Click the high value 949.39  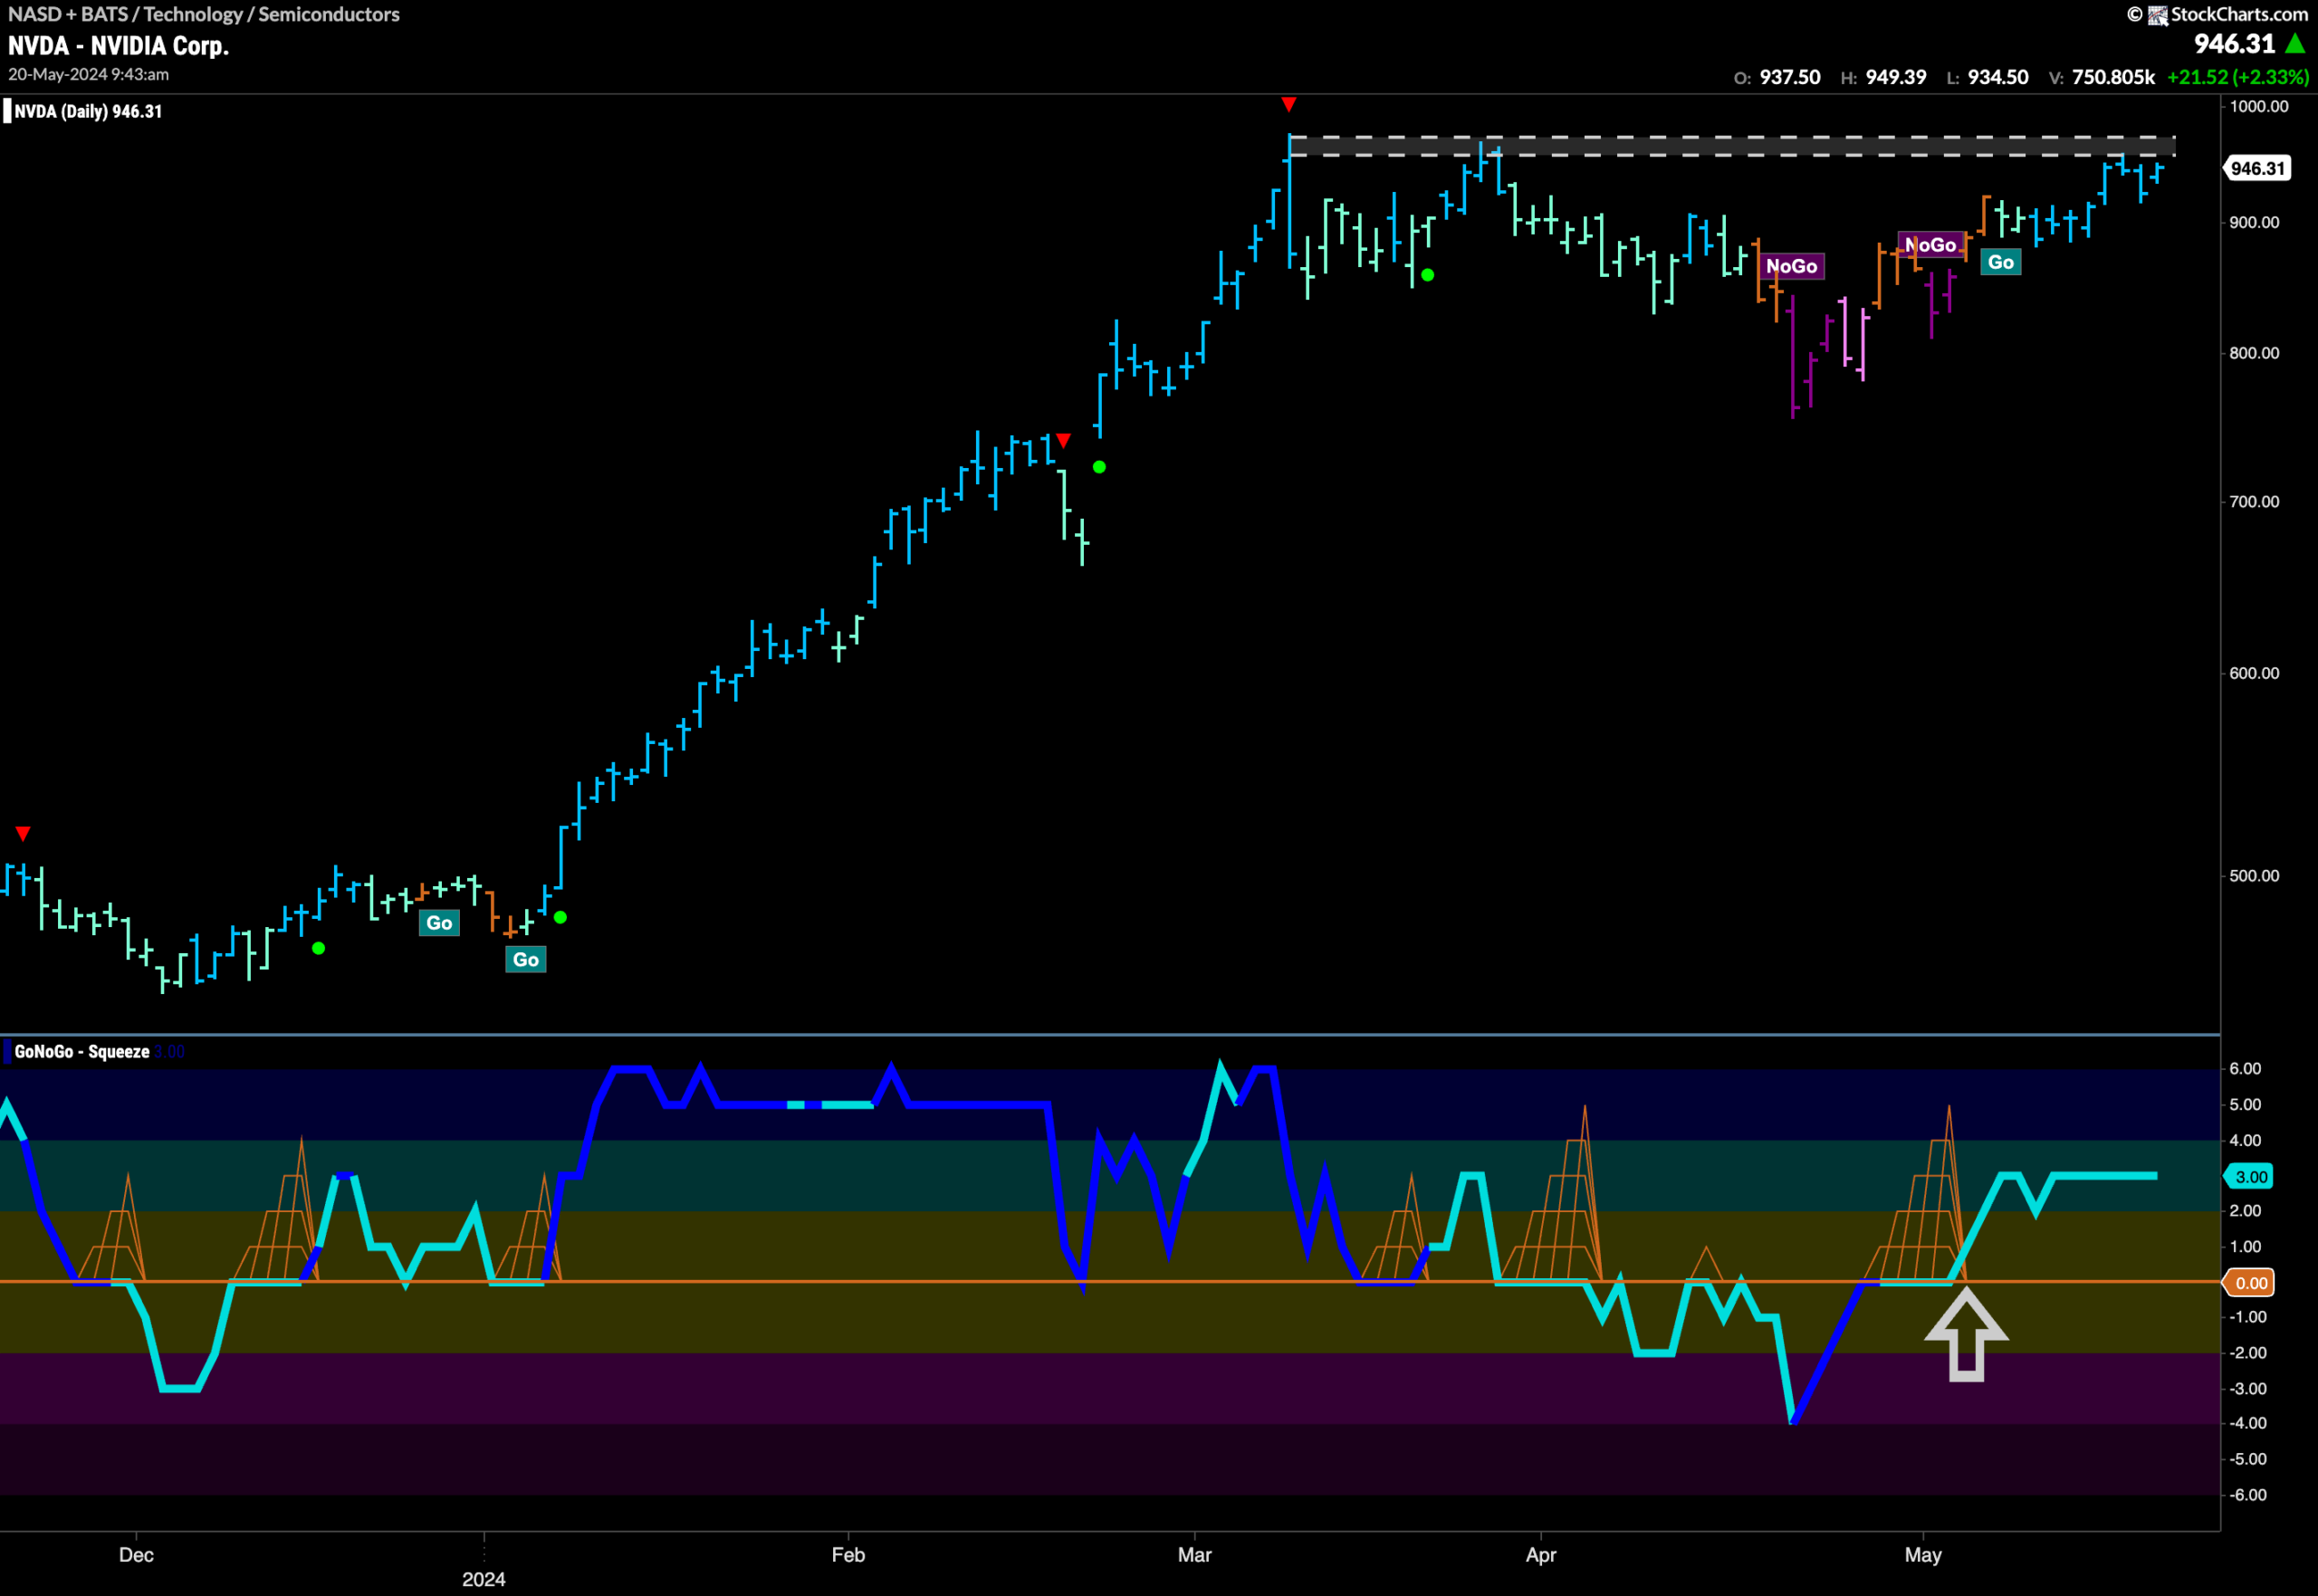point(1896,77)
